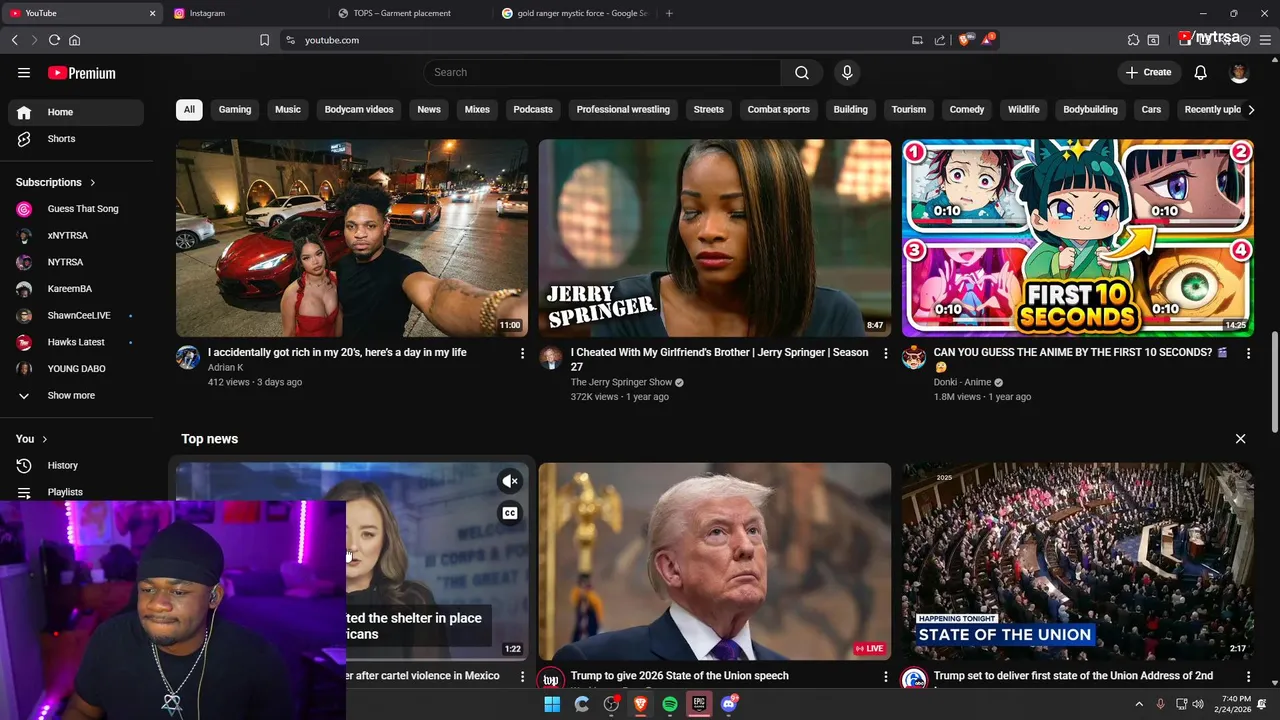The width and height of the screenshot is (1280, 720).
Task: Open the live Trump speech thumbnail
Action: point(715,561)
